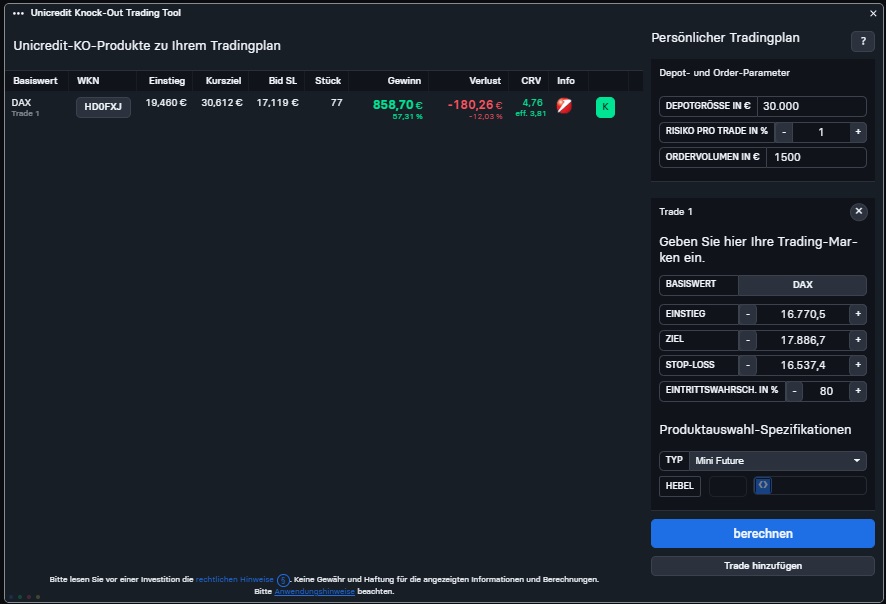This screenshot has height=604, width=886.
Task: Click the Stück value 77
Action: [x=337, y=102]
